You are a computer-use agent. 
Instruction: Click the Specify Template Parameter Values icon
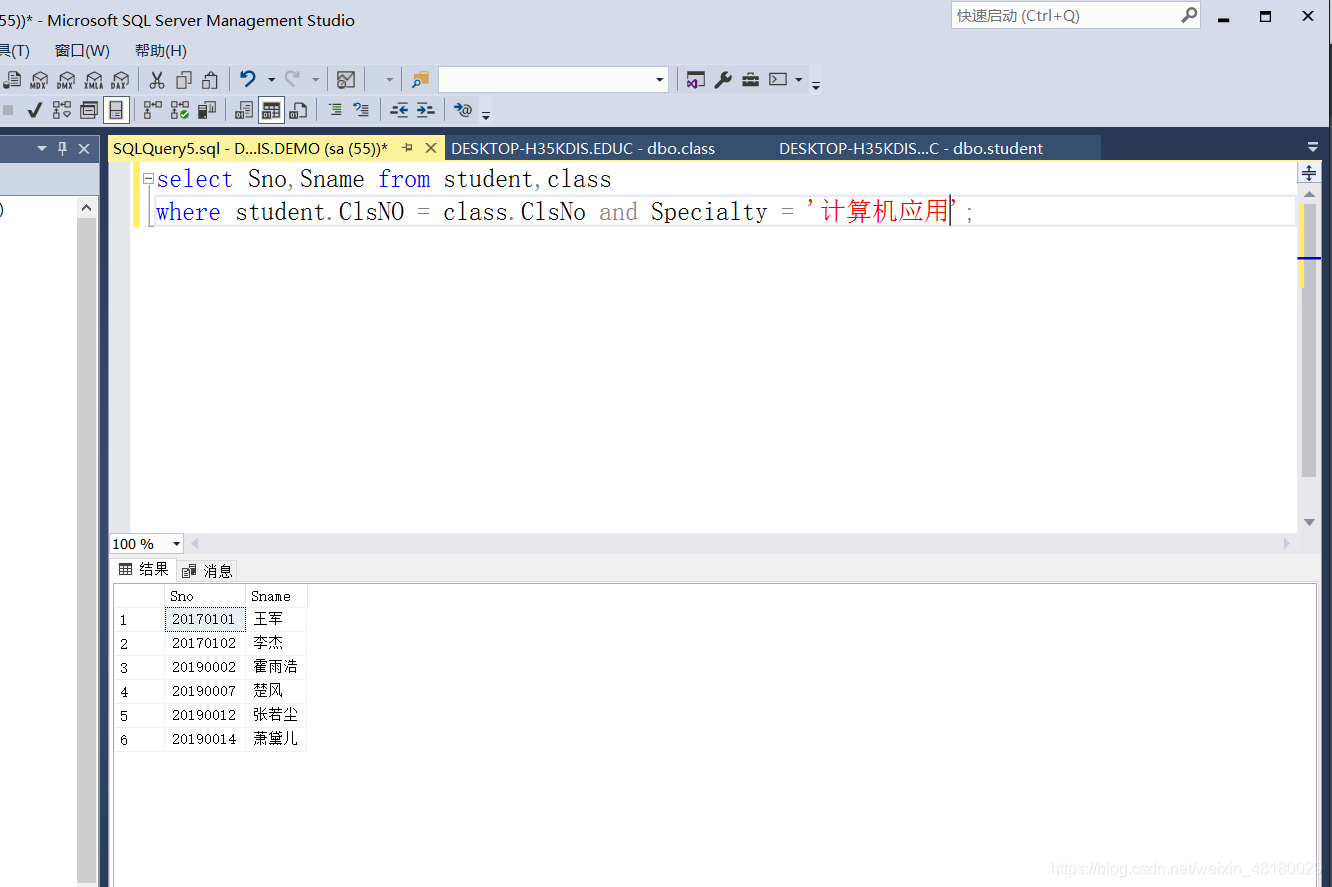[x=463, y=110]
